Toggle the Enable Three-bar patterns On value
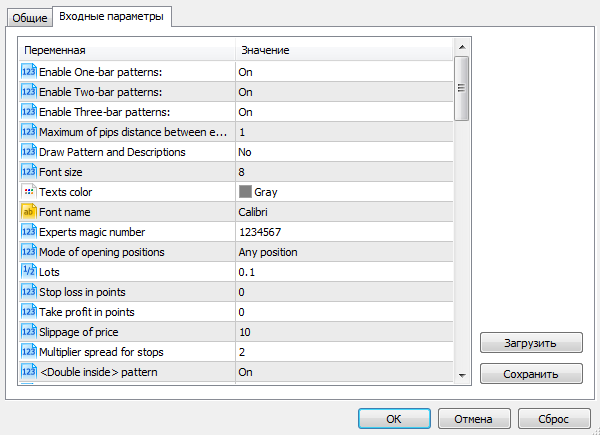This screenshot has width=600, height=435. [x=245, y=112]
